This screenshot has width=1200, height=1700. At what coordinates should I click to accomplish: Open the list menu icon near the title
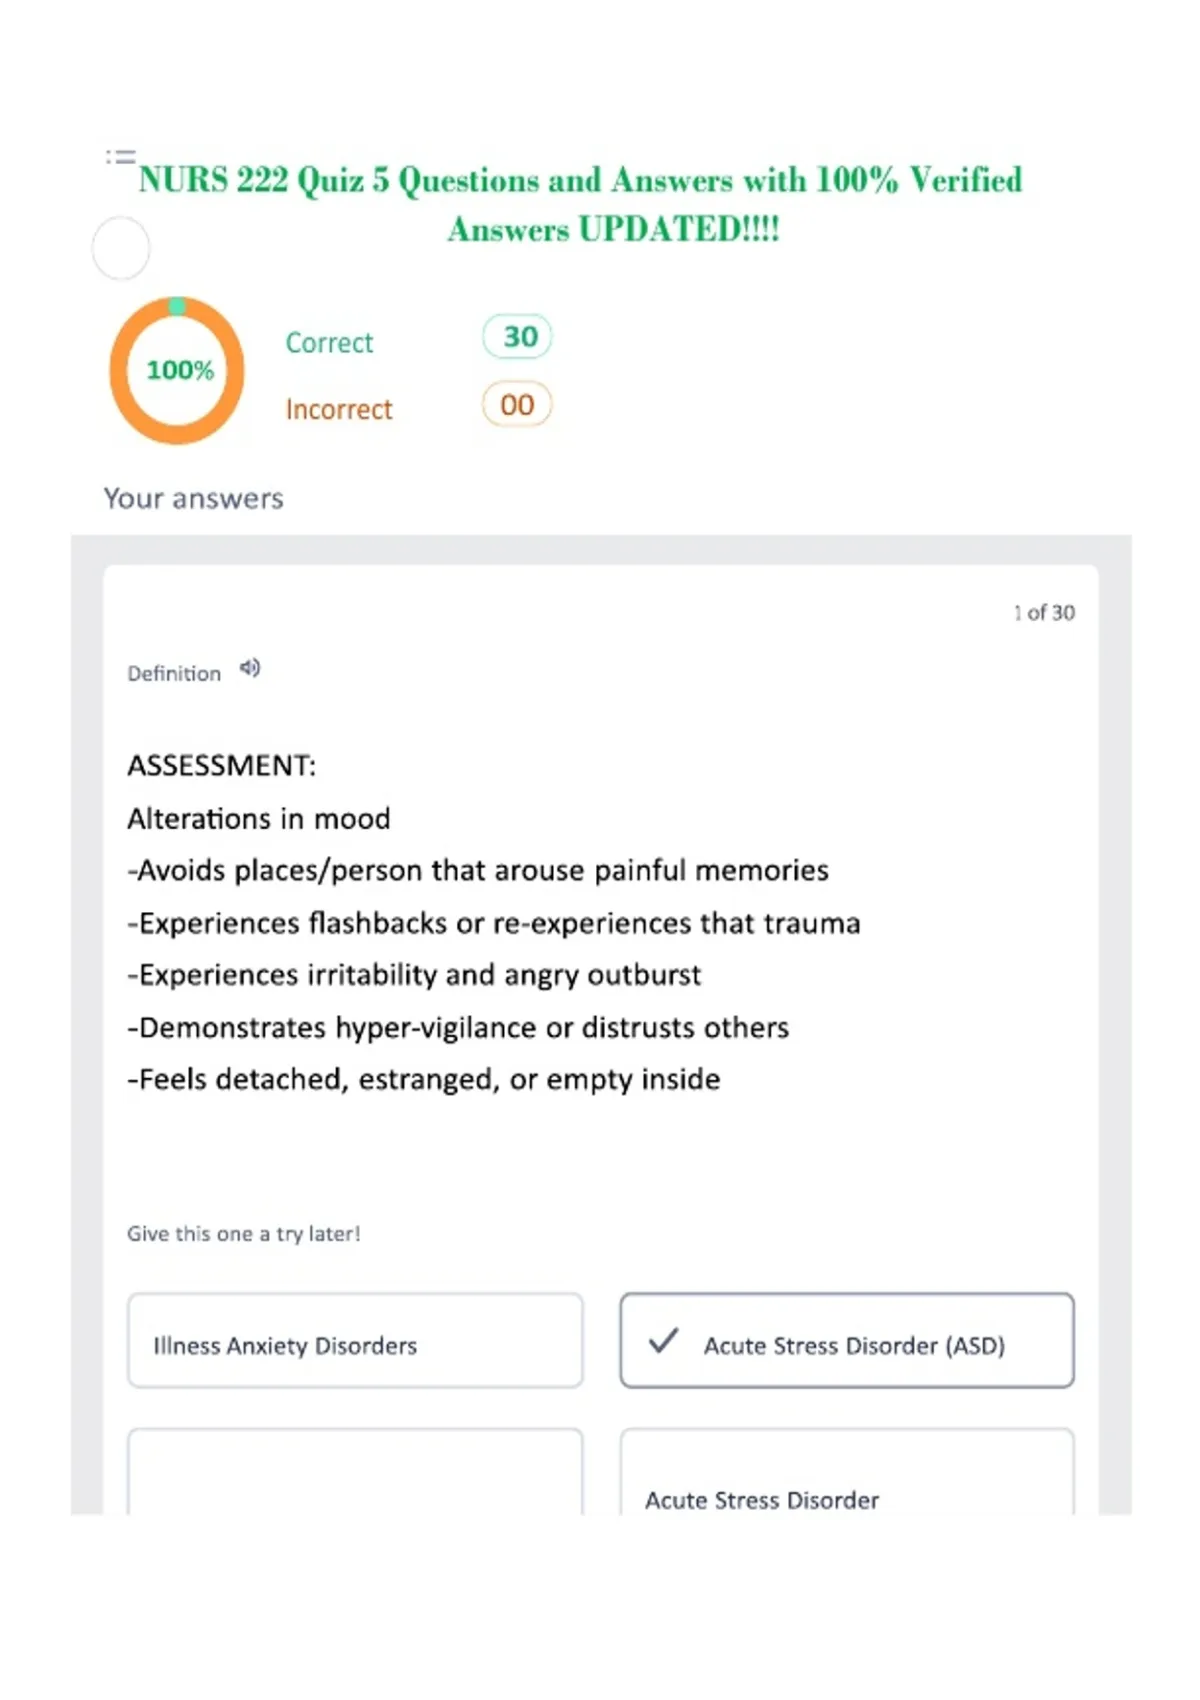pyautogui.click(x=120, y=156)
